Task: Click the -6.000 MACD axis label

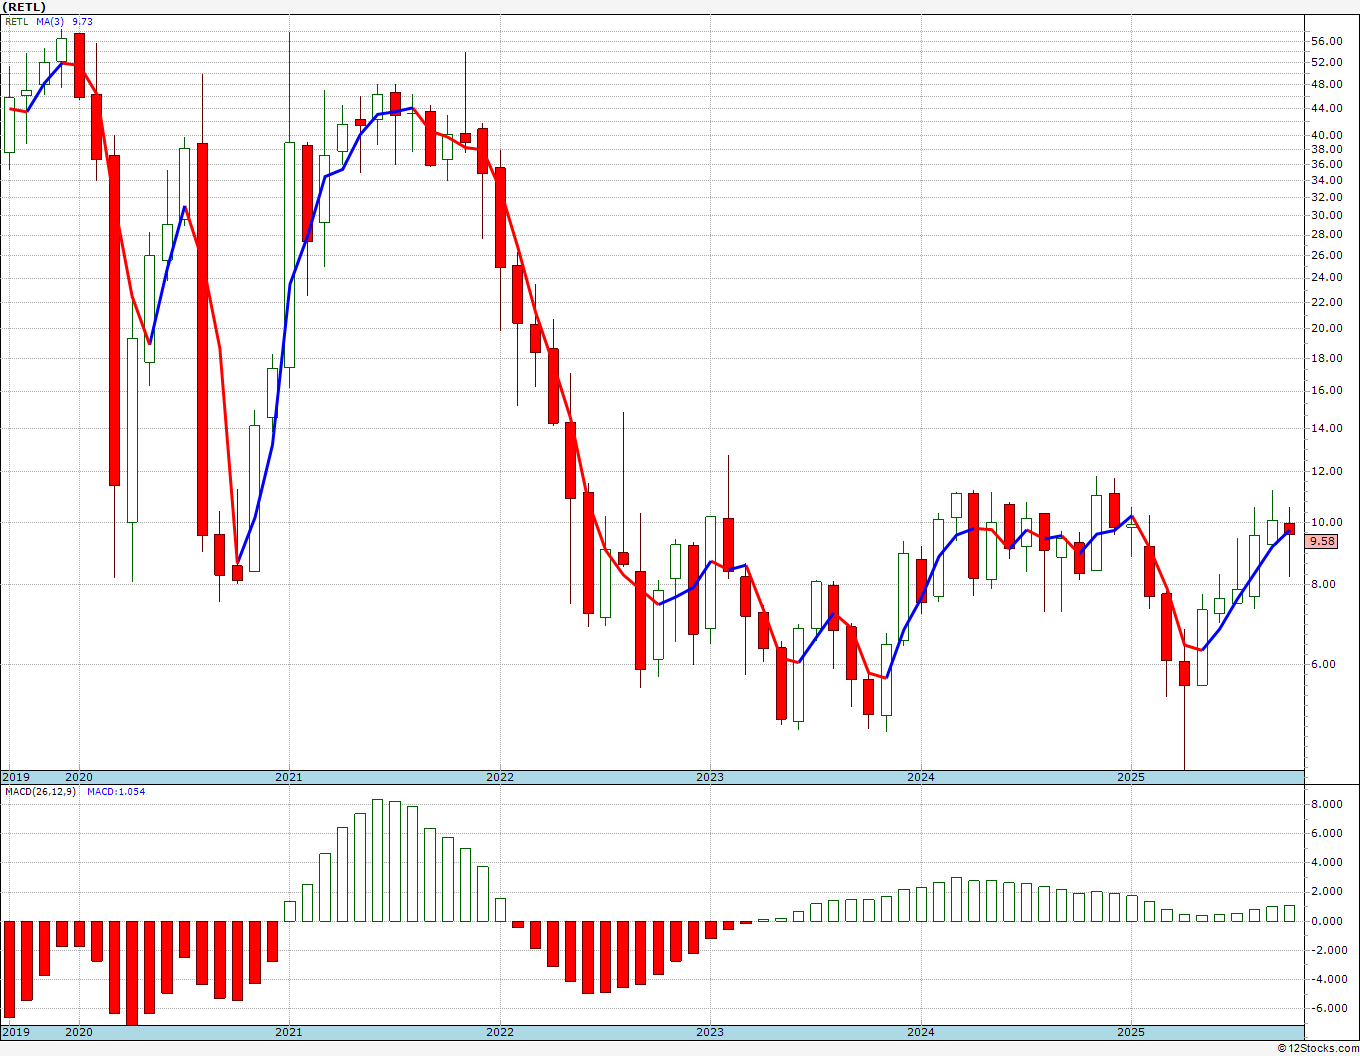Action: tap(1325, 1008)
